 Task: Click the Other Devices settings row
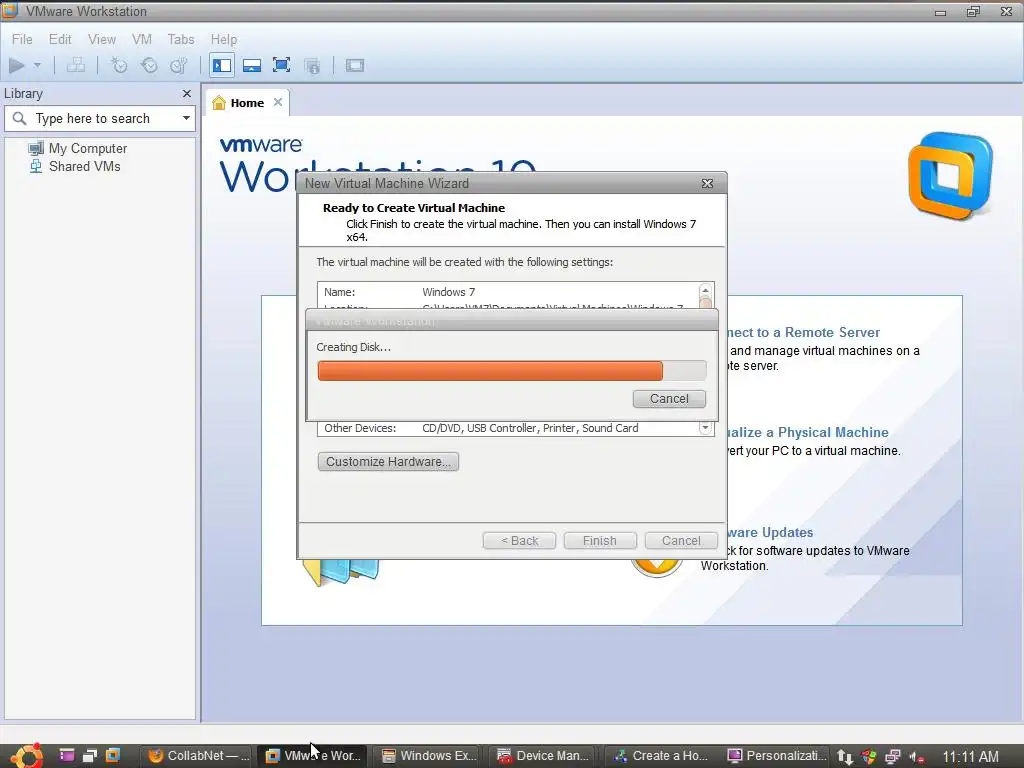point(509,428)
